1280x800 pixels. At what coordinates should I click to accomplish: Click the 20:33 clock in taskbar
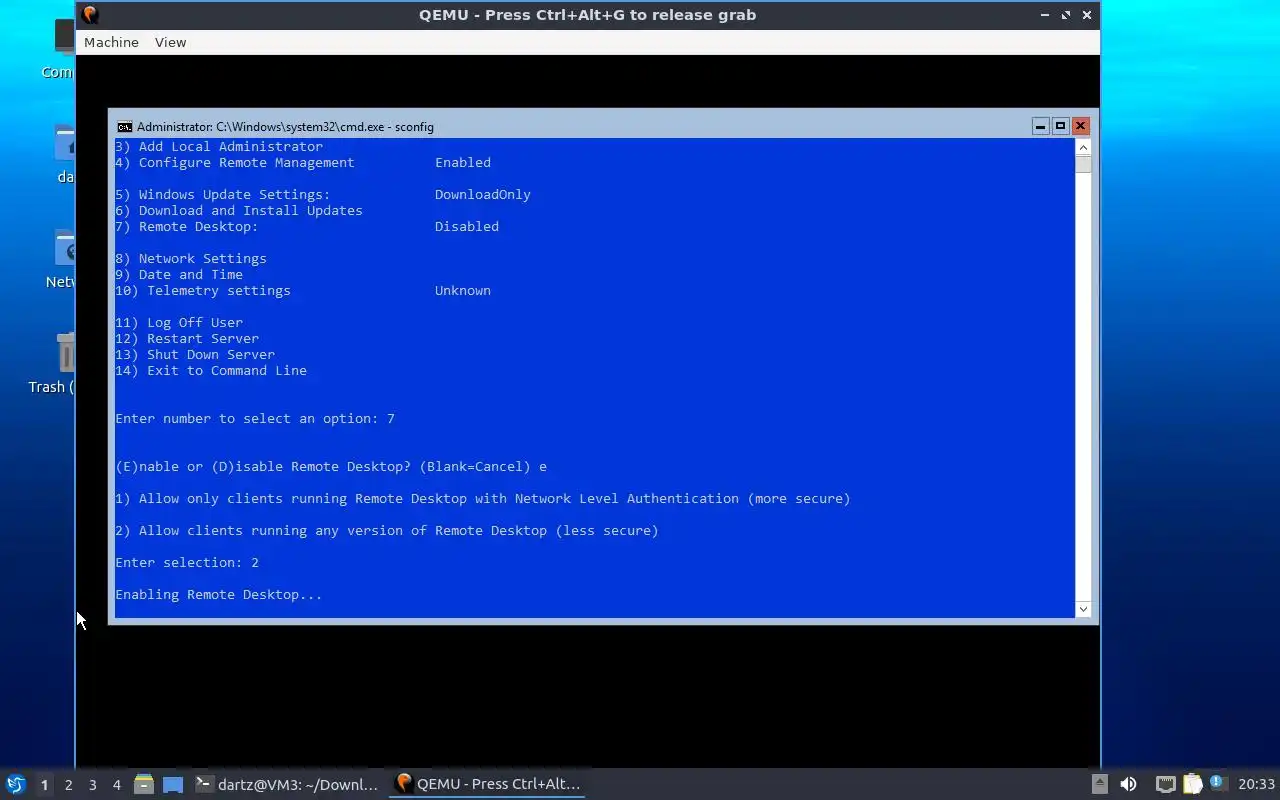[x=1256, y=784]
